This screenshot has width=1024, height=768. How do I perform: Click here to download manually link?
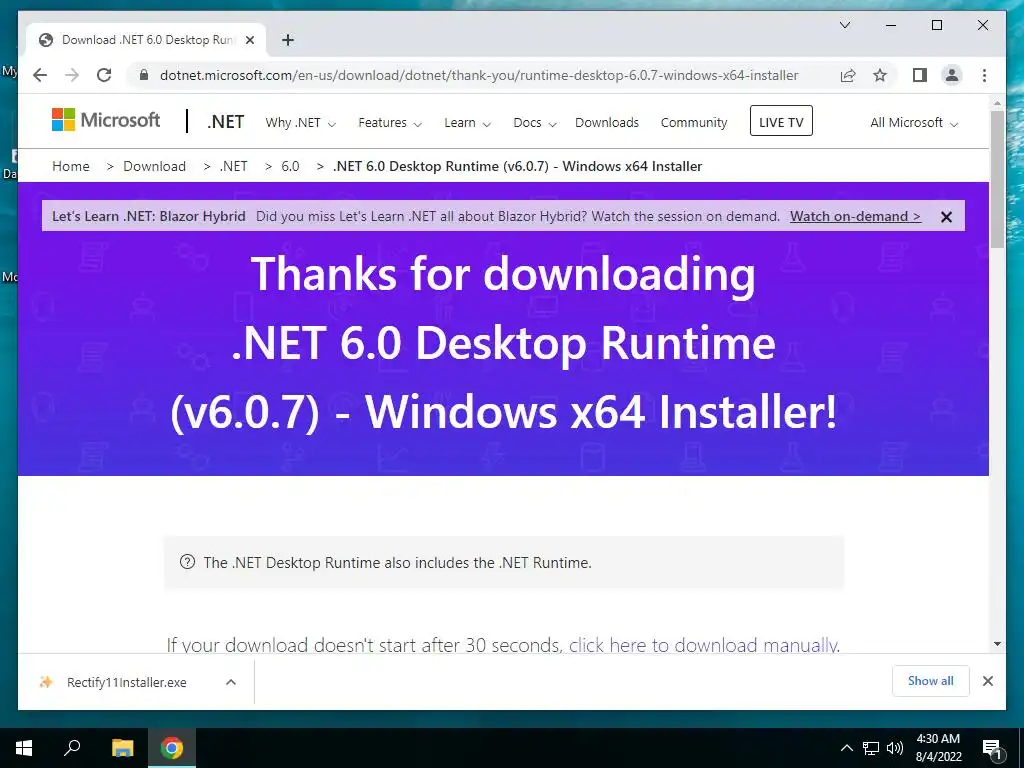pos(703,645)
